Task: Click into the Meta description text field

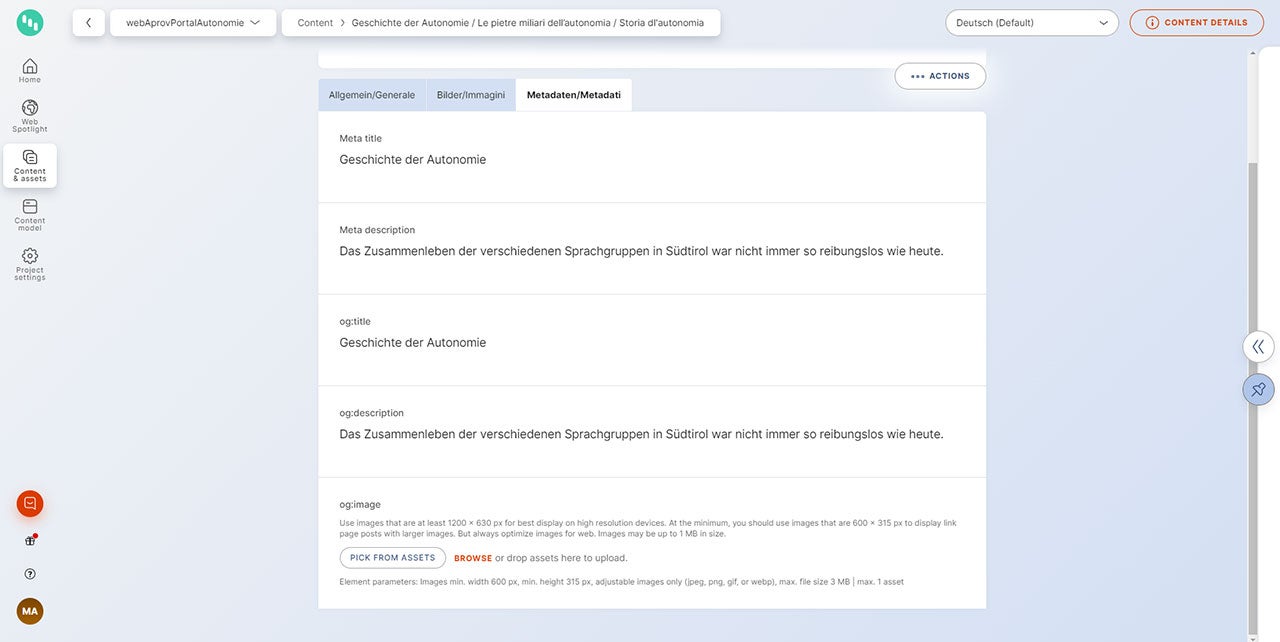Action: (x=641, y=251)
